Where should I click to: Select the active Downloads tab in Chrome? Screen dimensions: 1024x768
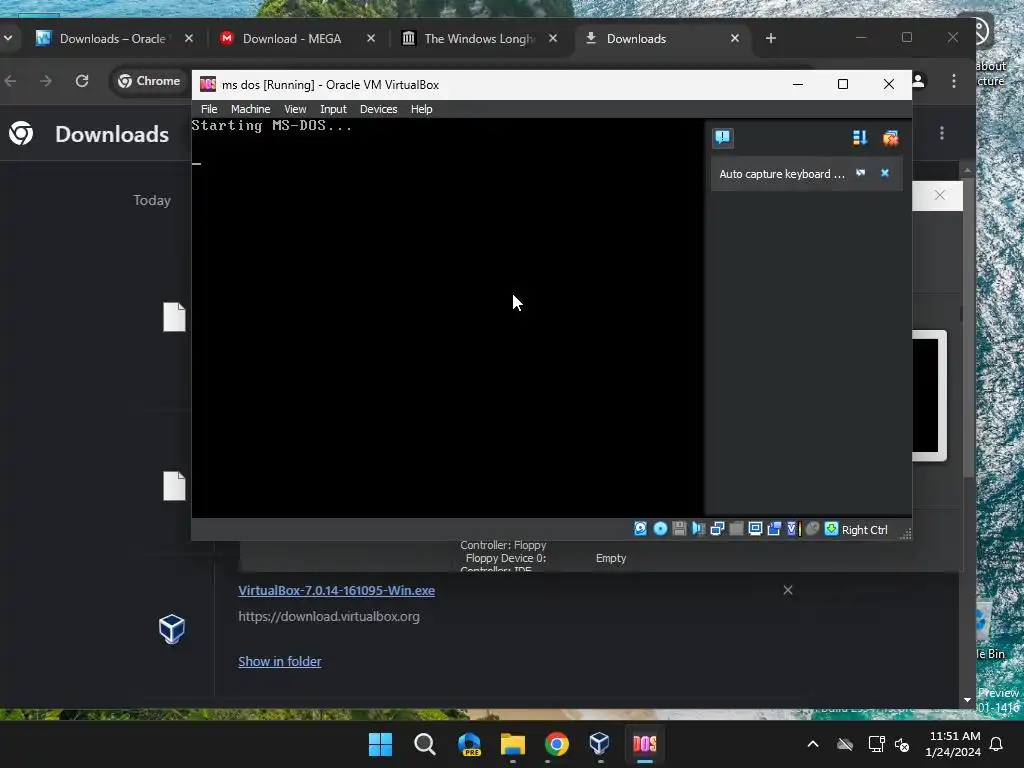660,39
